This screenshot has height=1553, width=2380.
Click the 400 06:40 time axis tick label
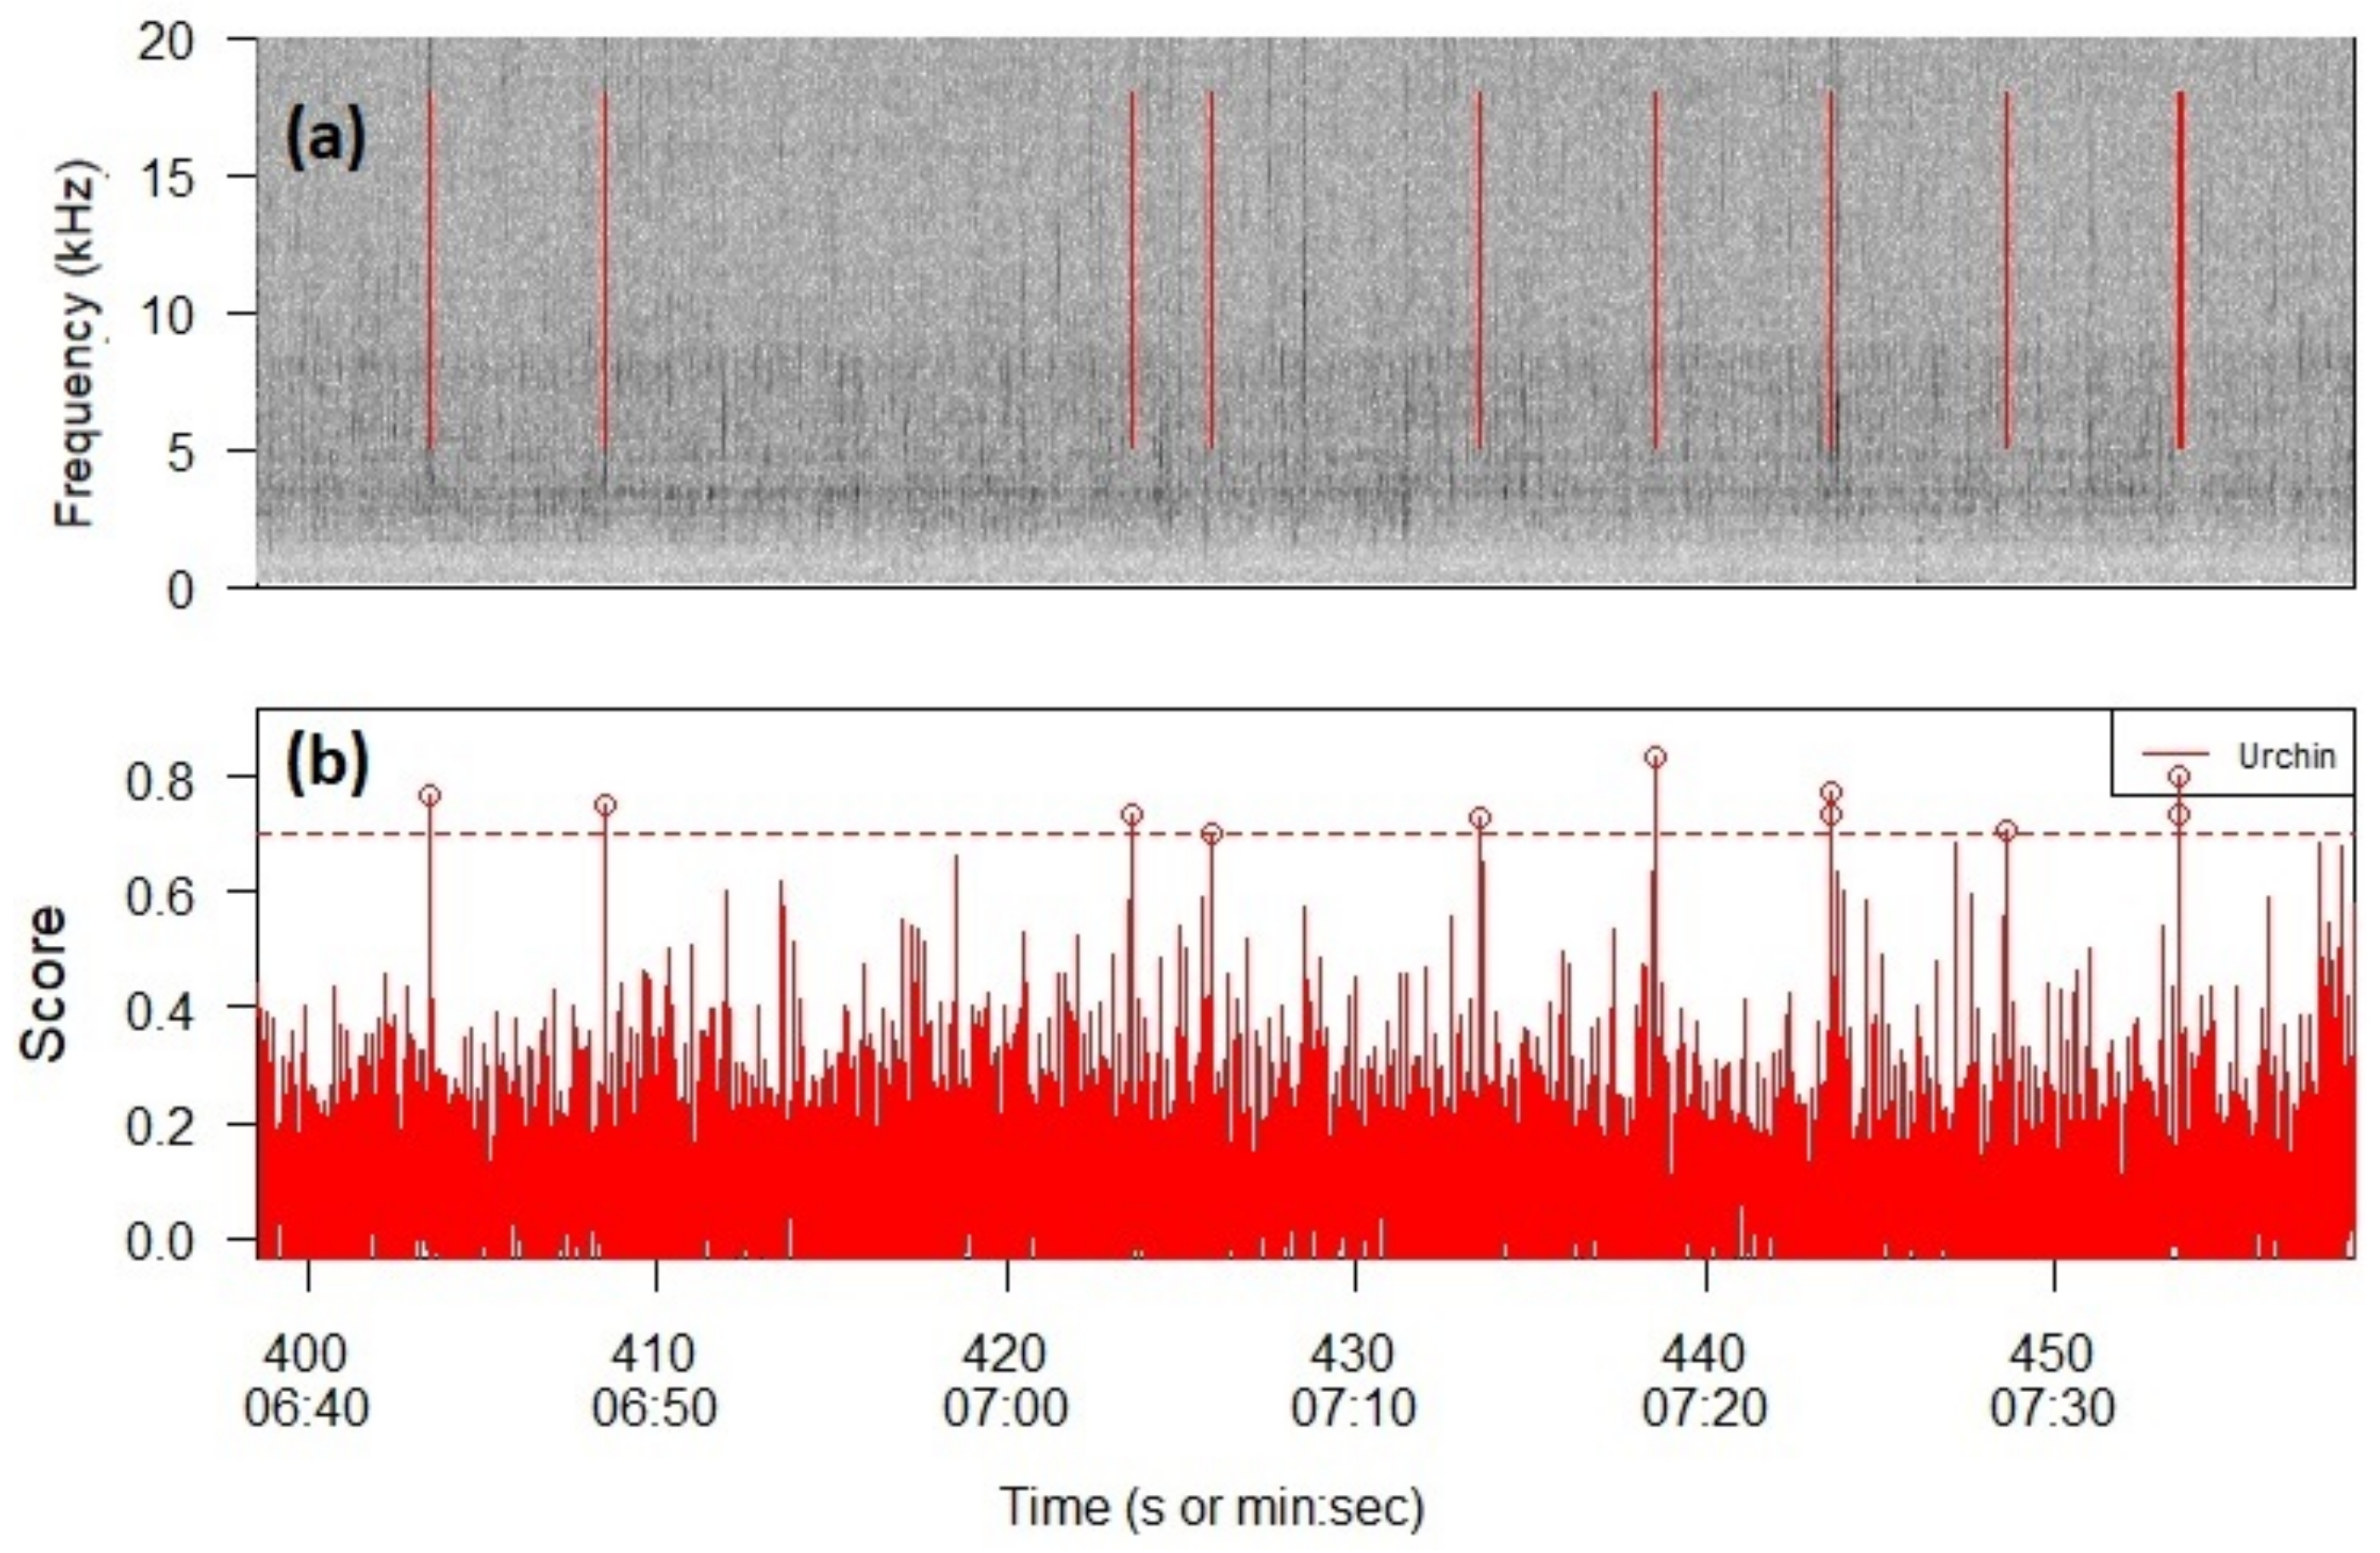[307, 1382]
